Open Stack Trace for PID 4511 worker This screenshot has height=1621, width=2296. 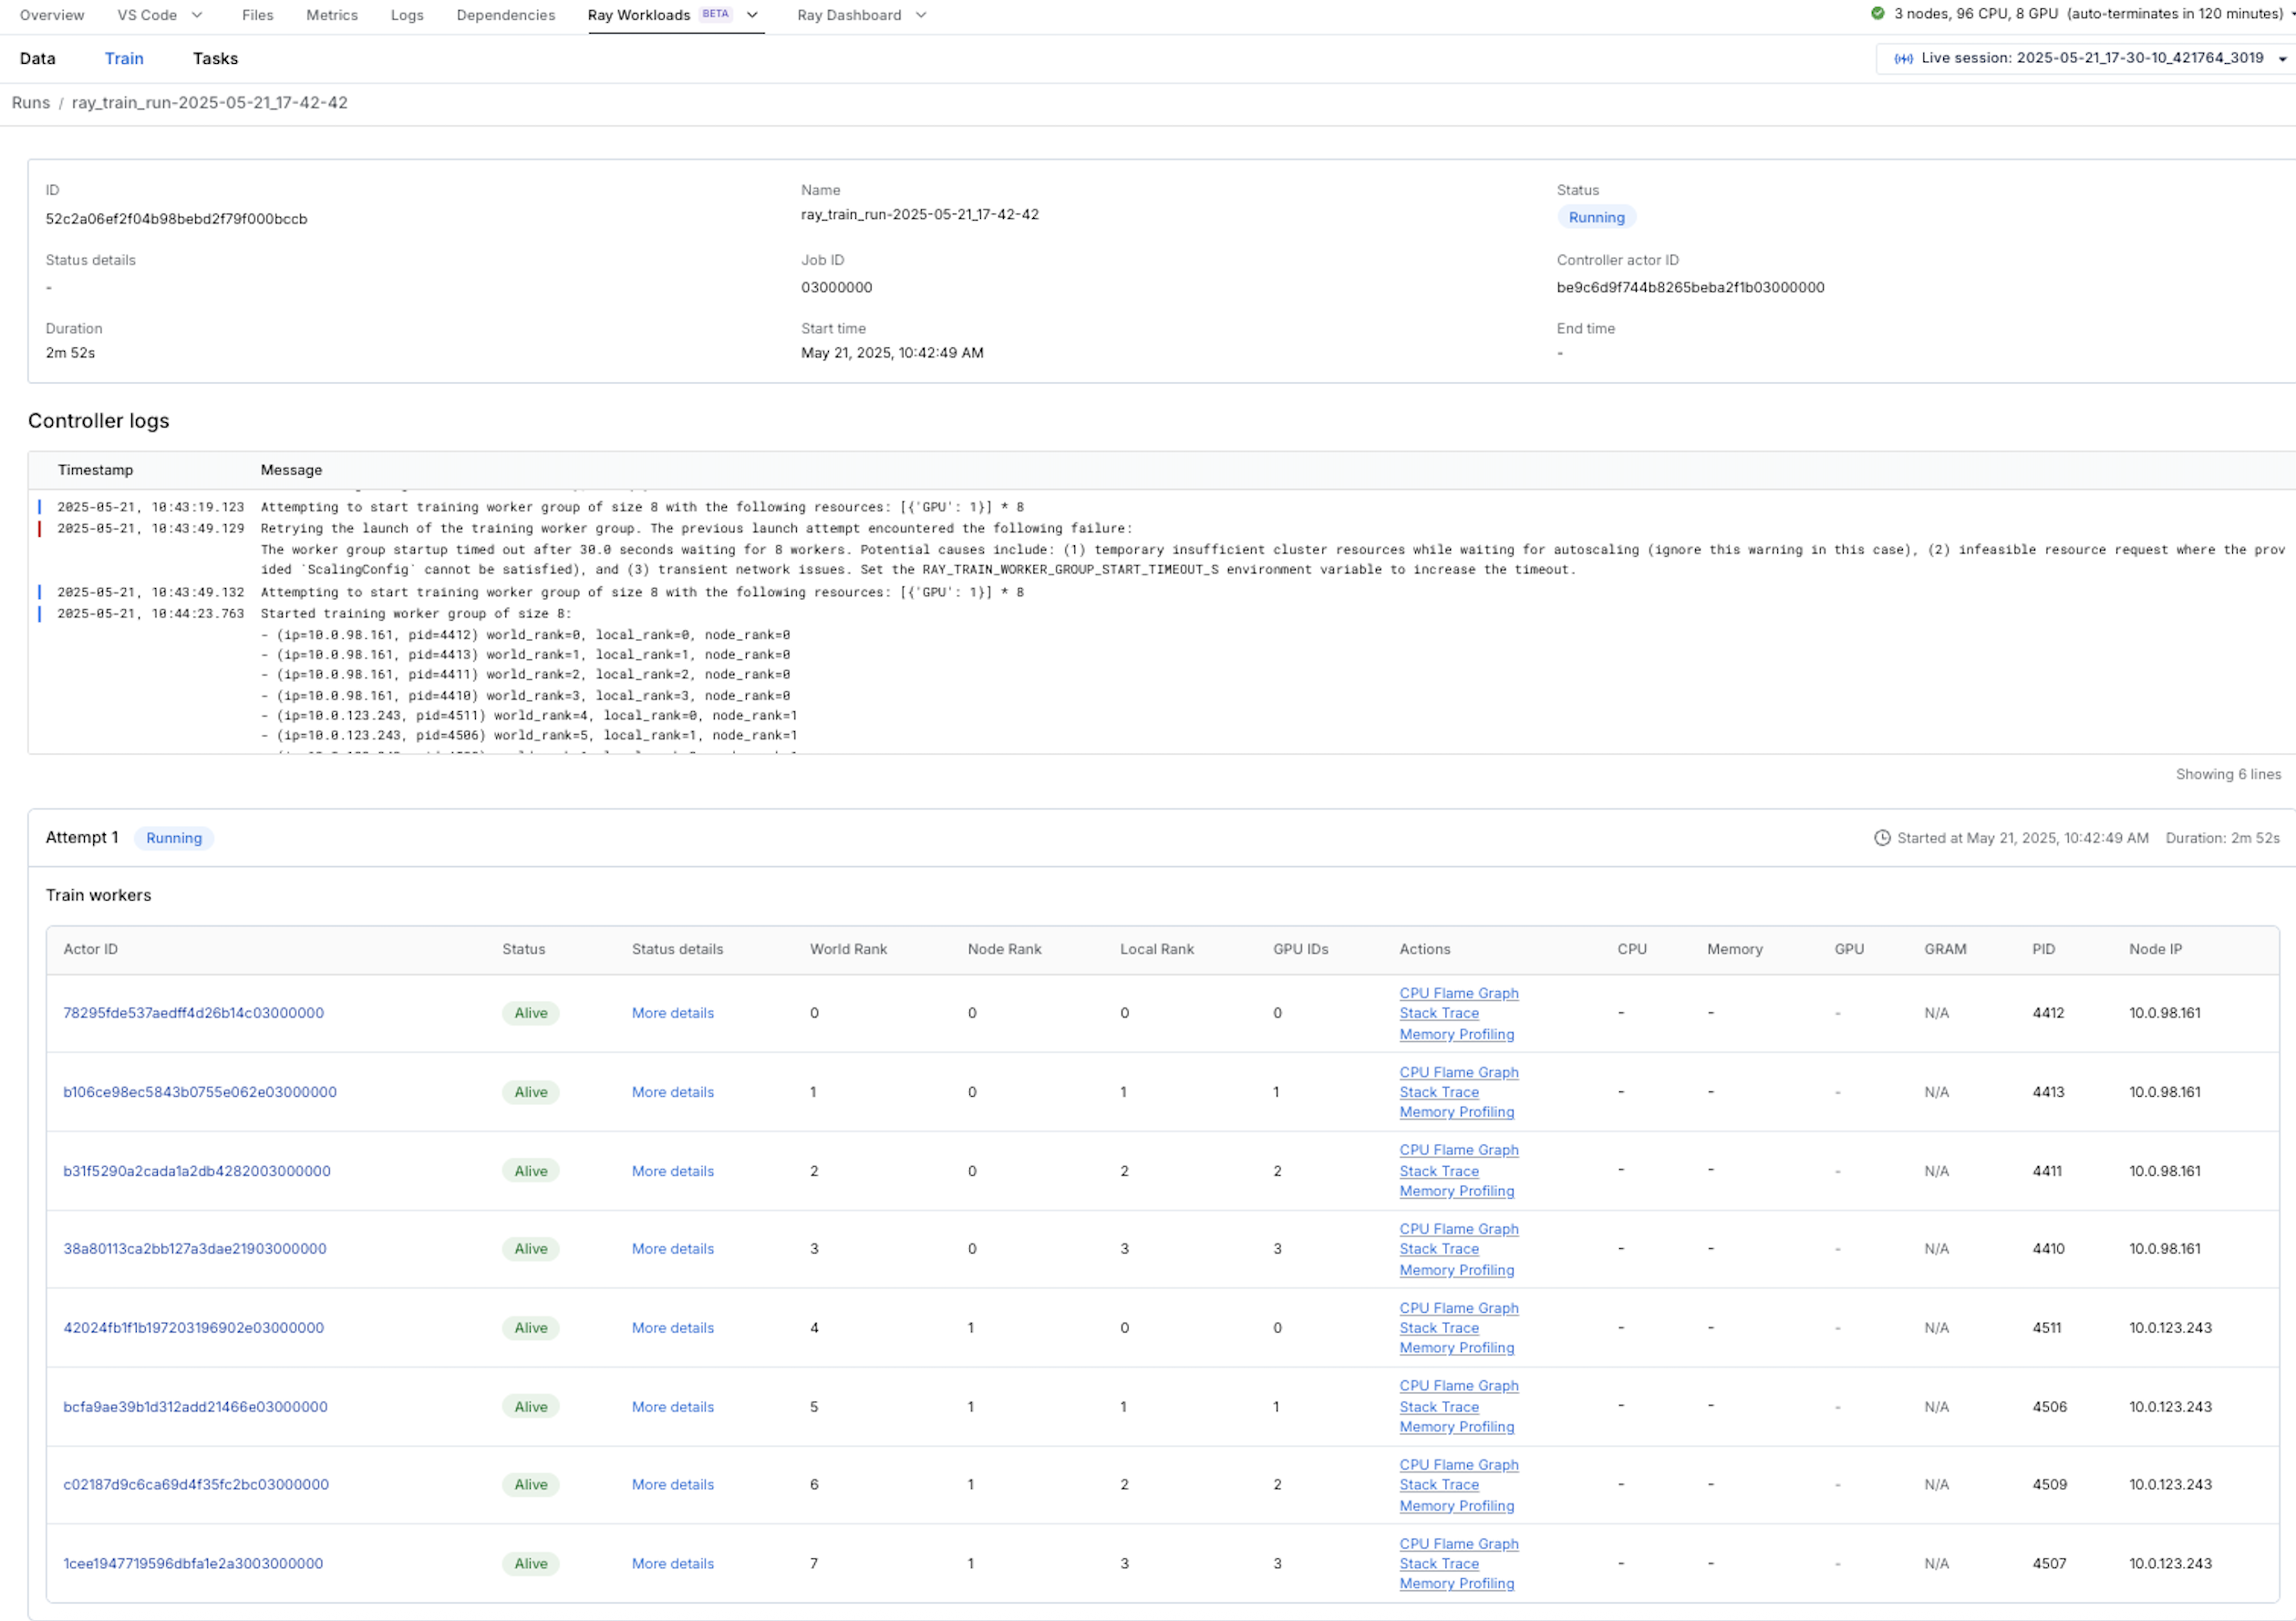(1438, 1328)
